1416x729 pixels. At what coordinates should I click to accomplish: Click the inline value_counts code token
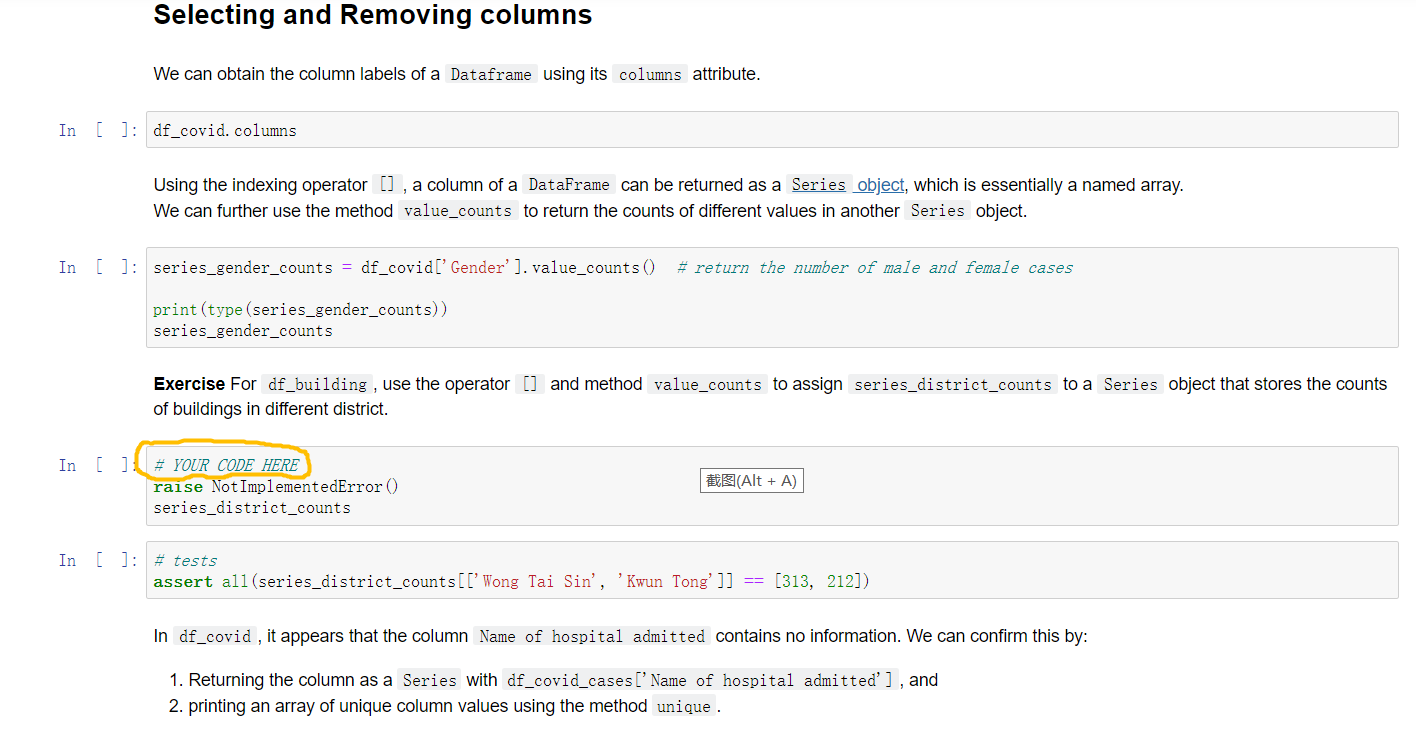pos(457,210)
